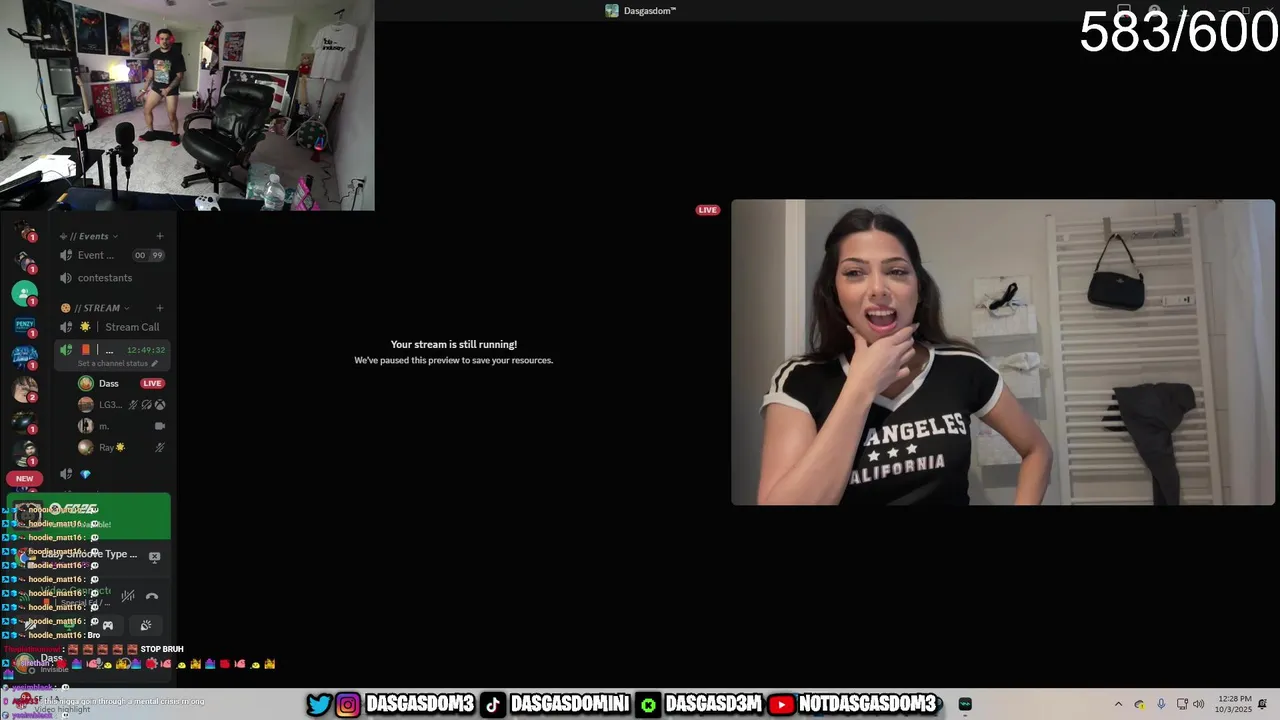Click the Xbox icon next to LG3...

(x=160, y=405)
